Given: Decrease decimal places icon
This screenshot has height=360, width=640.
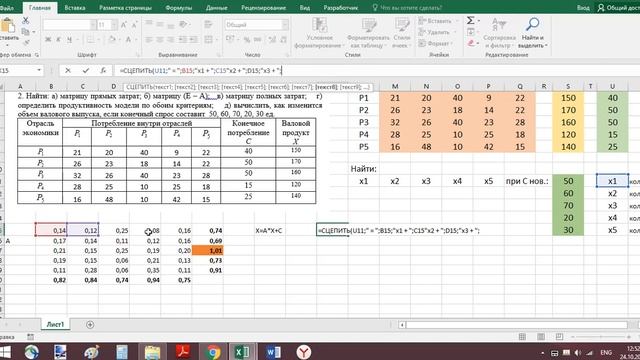Looking at the screenshot, I should tap(283, 39).
